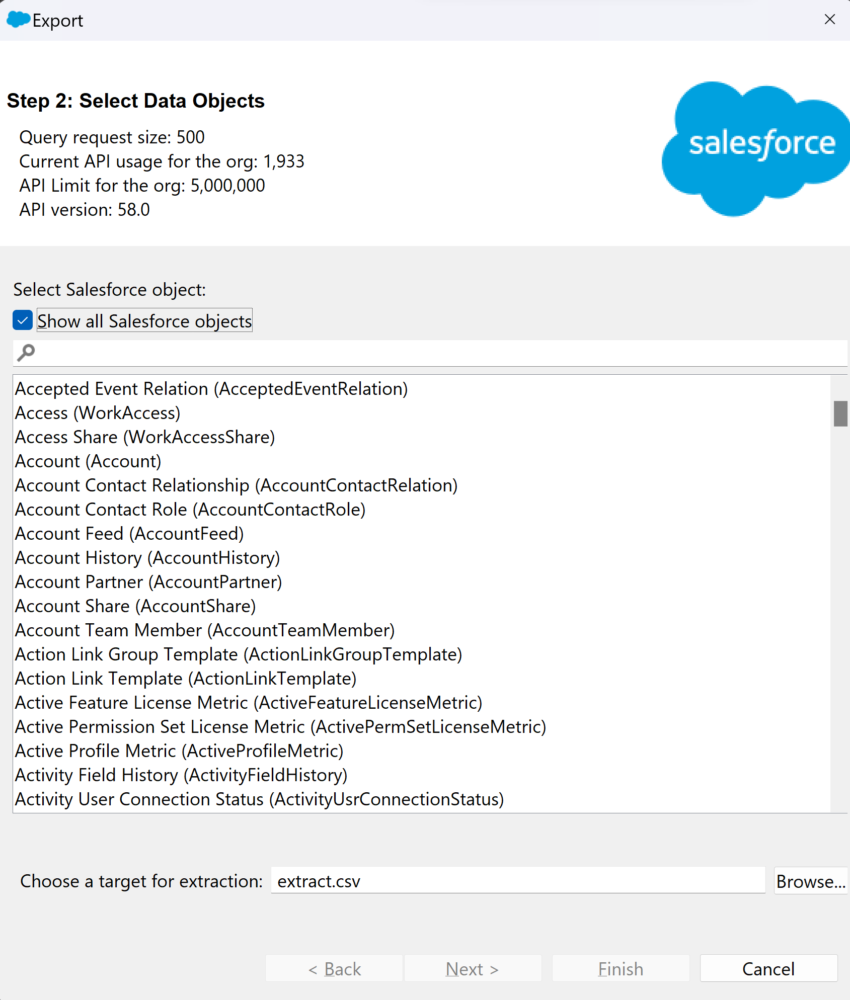This screenshot has width=850, height=1000.
Task: Click the Next button
Action: tap(473, 969)
